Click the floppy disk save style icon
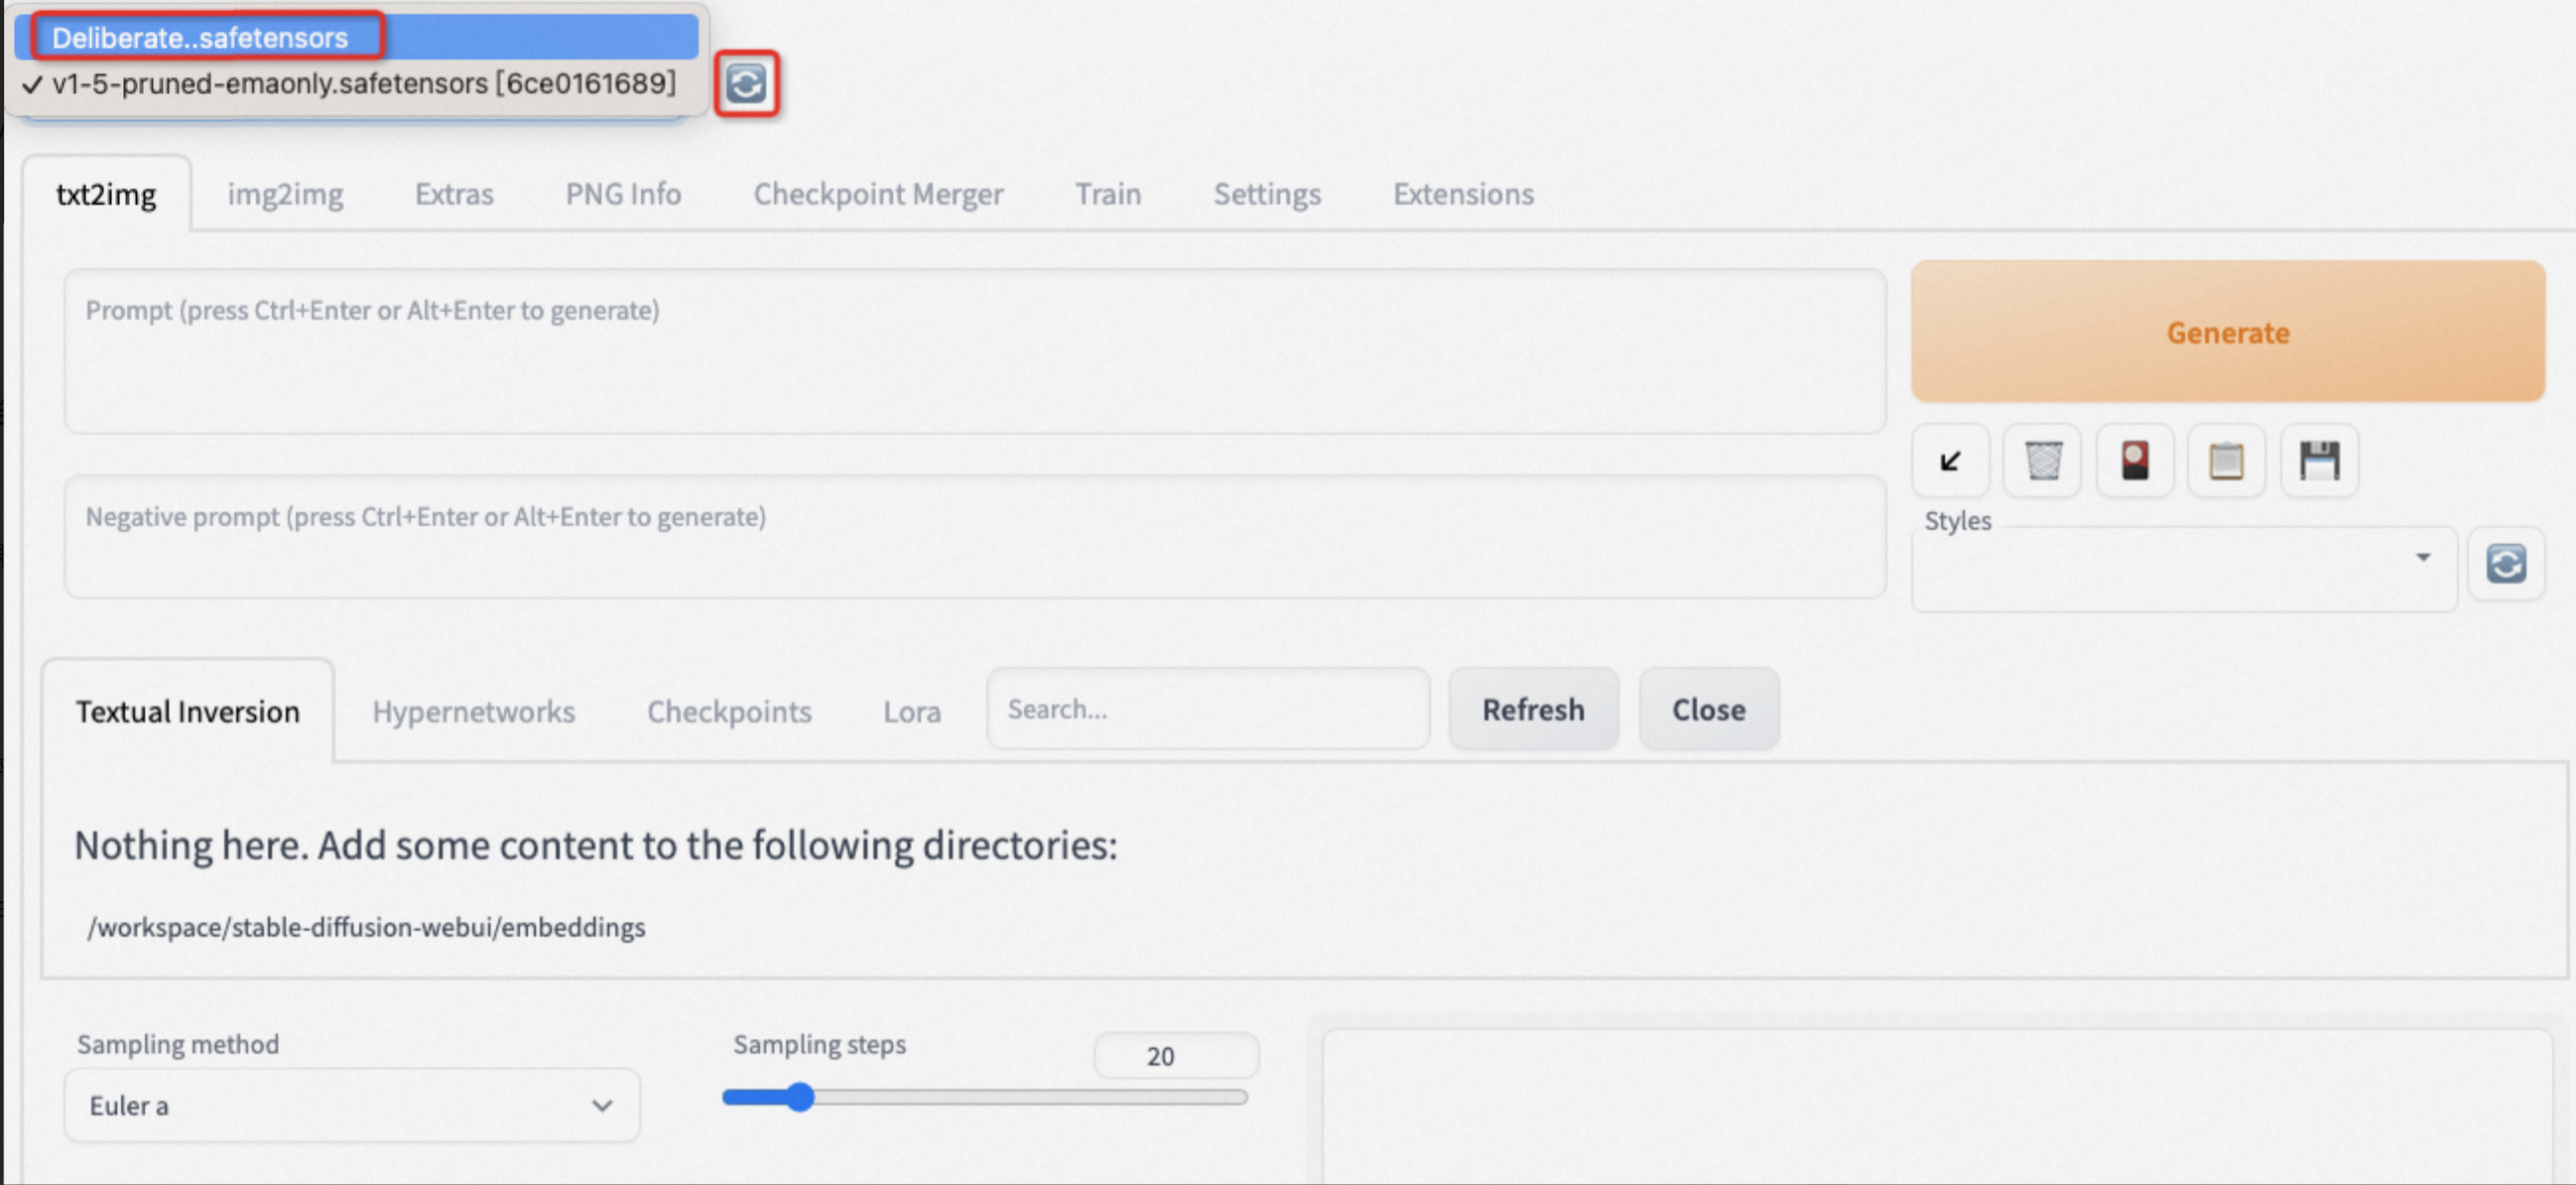 pyautogui.click(x=2319, y=461)
